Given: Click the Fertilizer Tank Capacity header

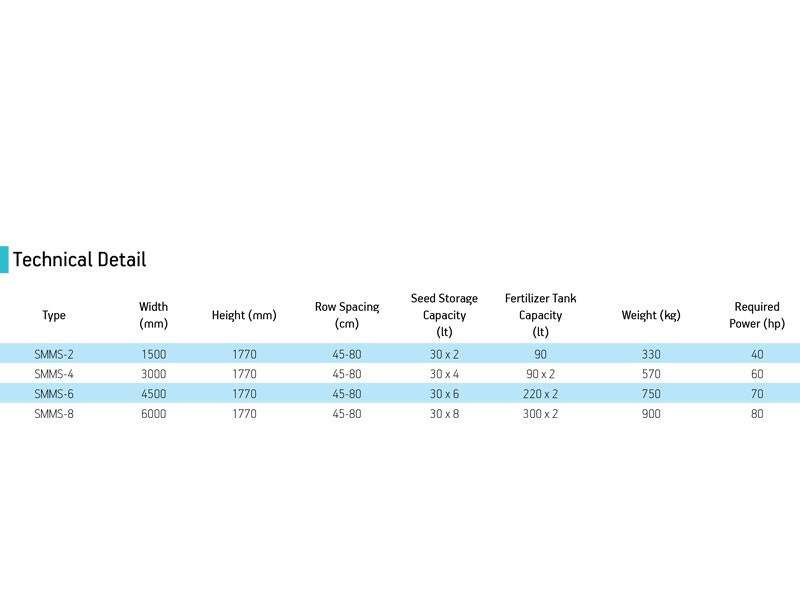Looking at the screenshot, I should click(x=540, y=315).
